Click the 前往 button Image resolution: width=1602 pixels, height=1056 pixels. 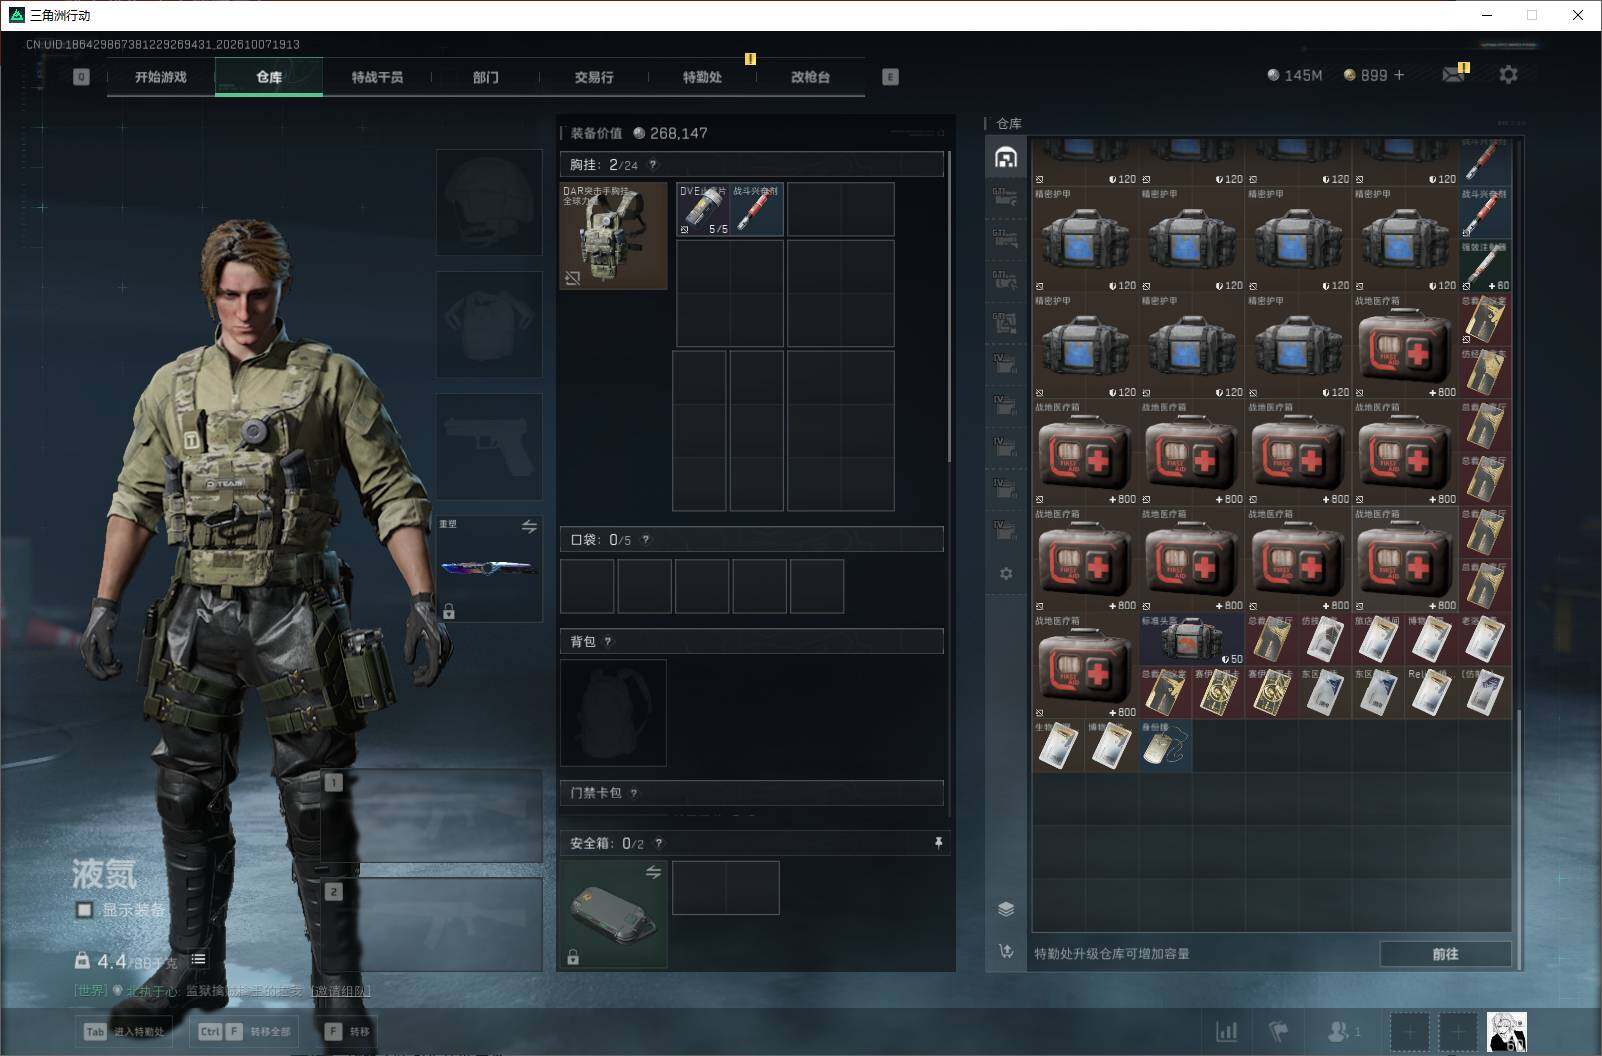(1445, 954)
